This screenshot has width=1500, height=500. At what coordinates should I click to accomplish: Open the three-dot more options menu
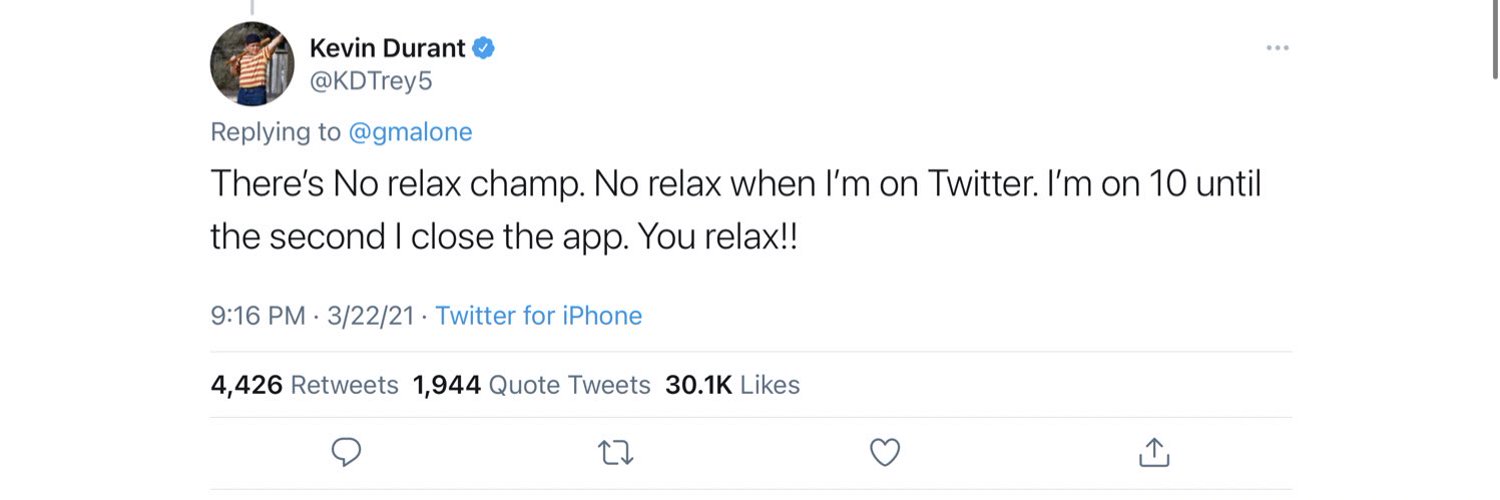(x=1277, y=48)
